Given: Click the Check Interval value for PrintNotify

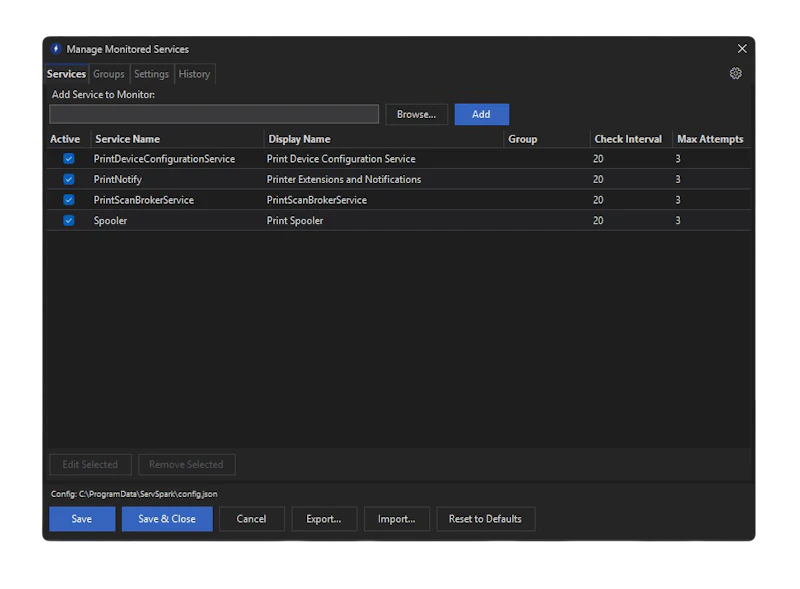Looking at the screenshot, I should [x=598, y=179].
